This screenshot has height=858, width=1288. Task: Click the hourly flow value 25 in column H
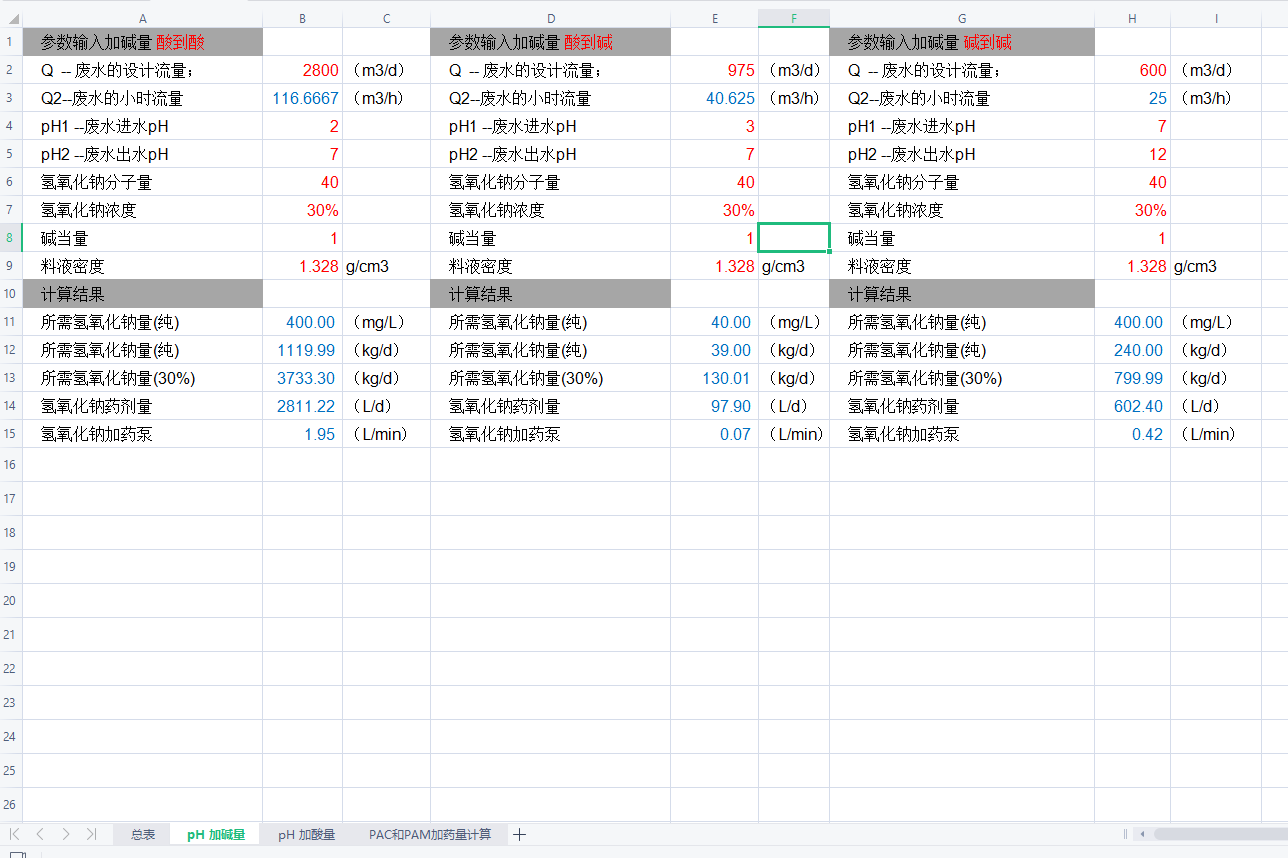[1132, 98]
